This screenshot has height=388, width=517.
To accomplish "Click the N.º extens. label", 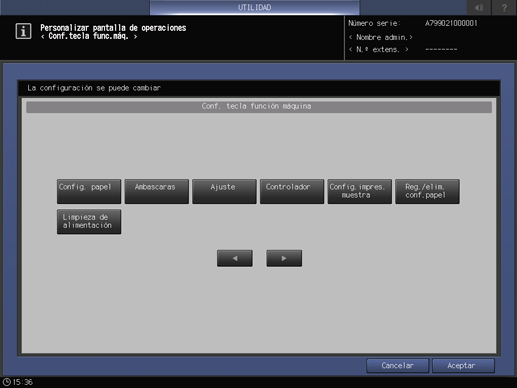I will click(379, 50).
